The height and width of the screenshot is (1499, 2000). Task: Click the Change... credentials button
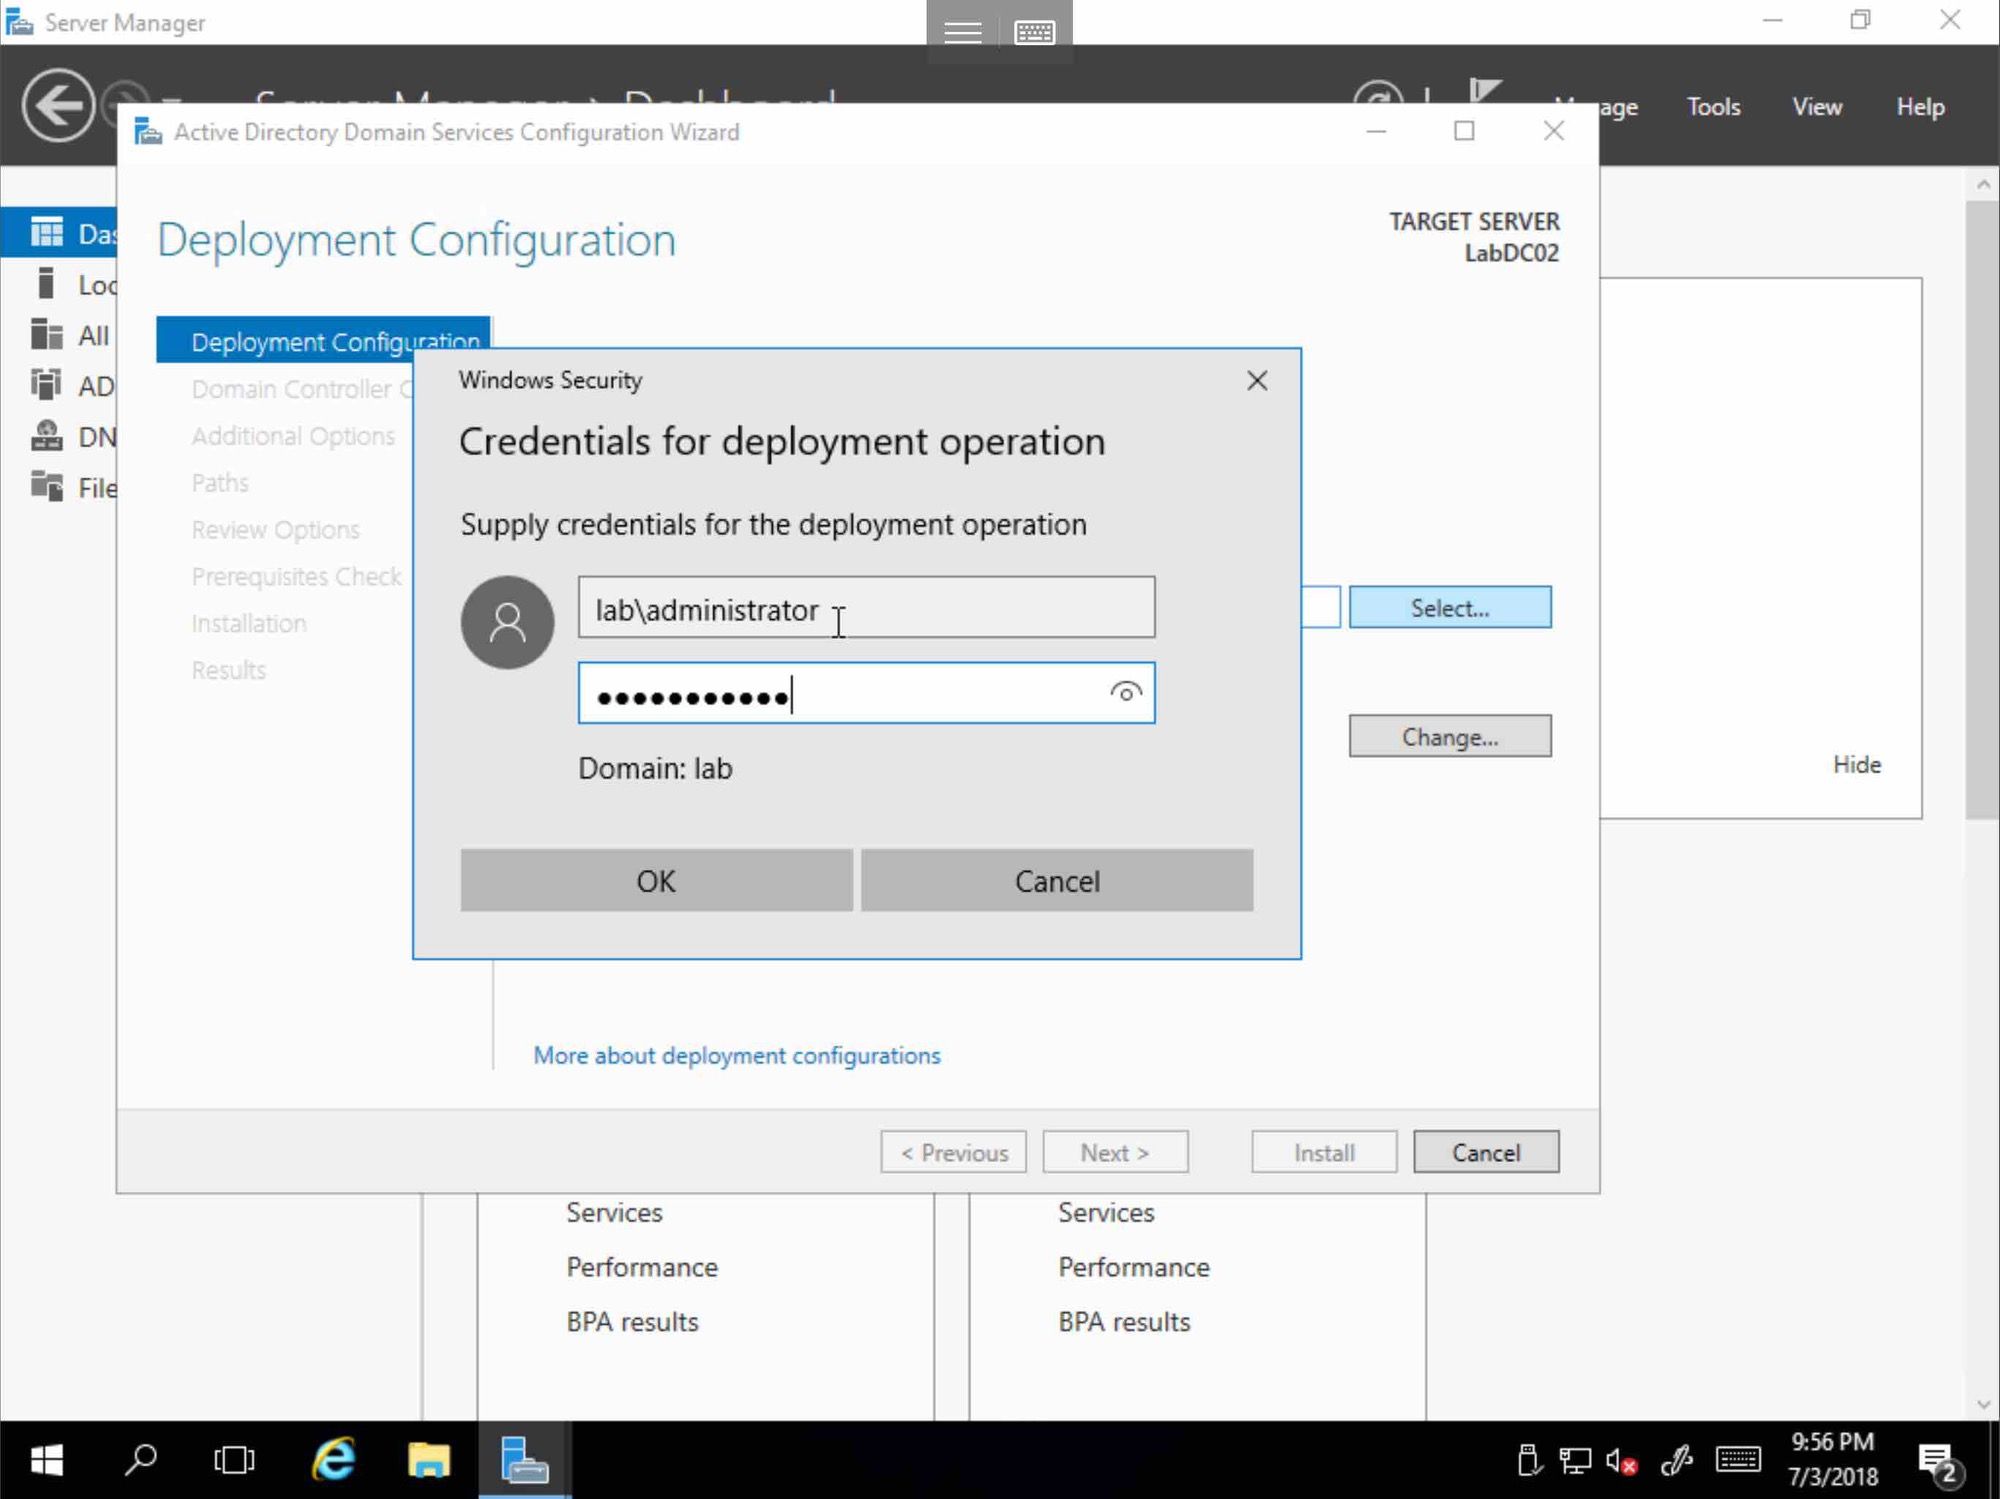pyautogui.click(x=1450, y=736)
